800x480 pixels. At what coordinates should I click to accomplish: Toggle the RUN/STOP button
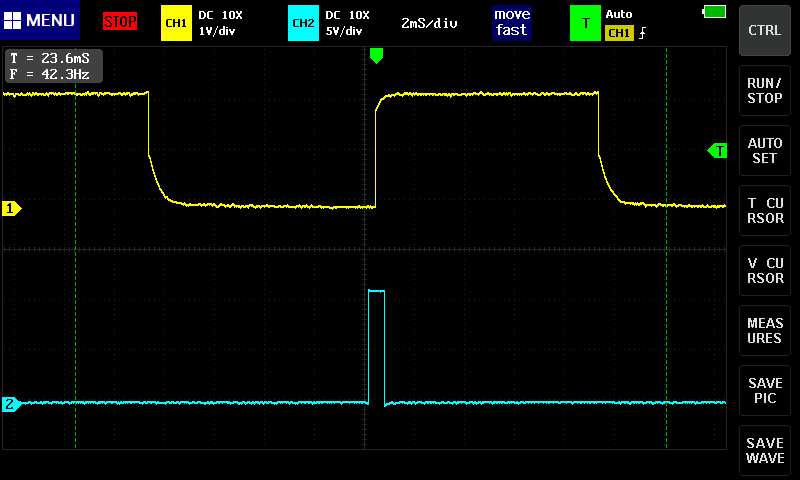click(765, 91)
